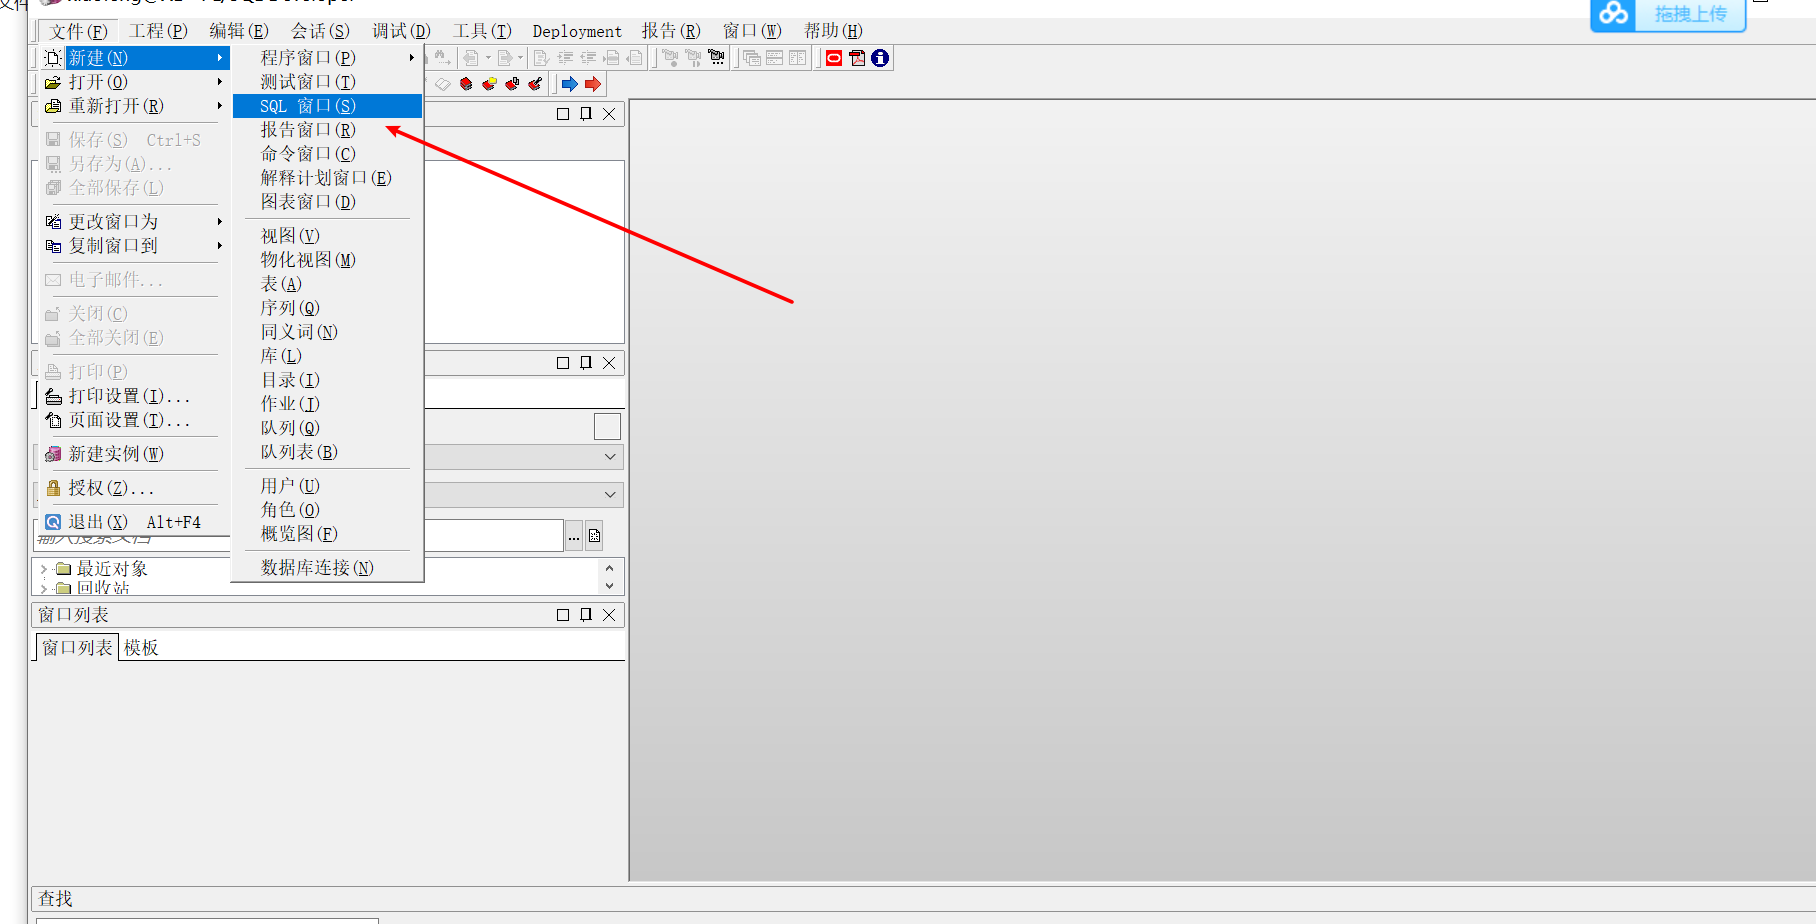The image size is (1816, 924).
Task: Open 打印设置(I)... from File menu
Action: tap(134, 396)
